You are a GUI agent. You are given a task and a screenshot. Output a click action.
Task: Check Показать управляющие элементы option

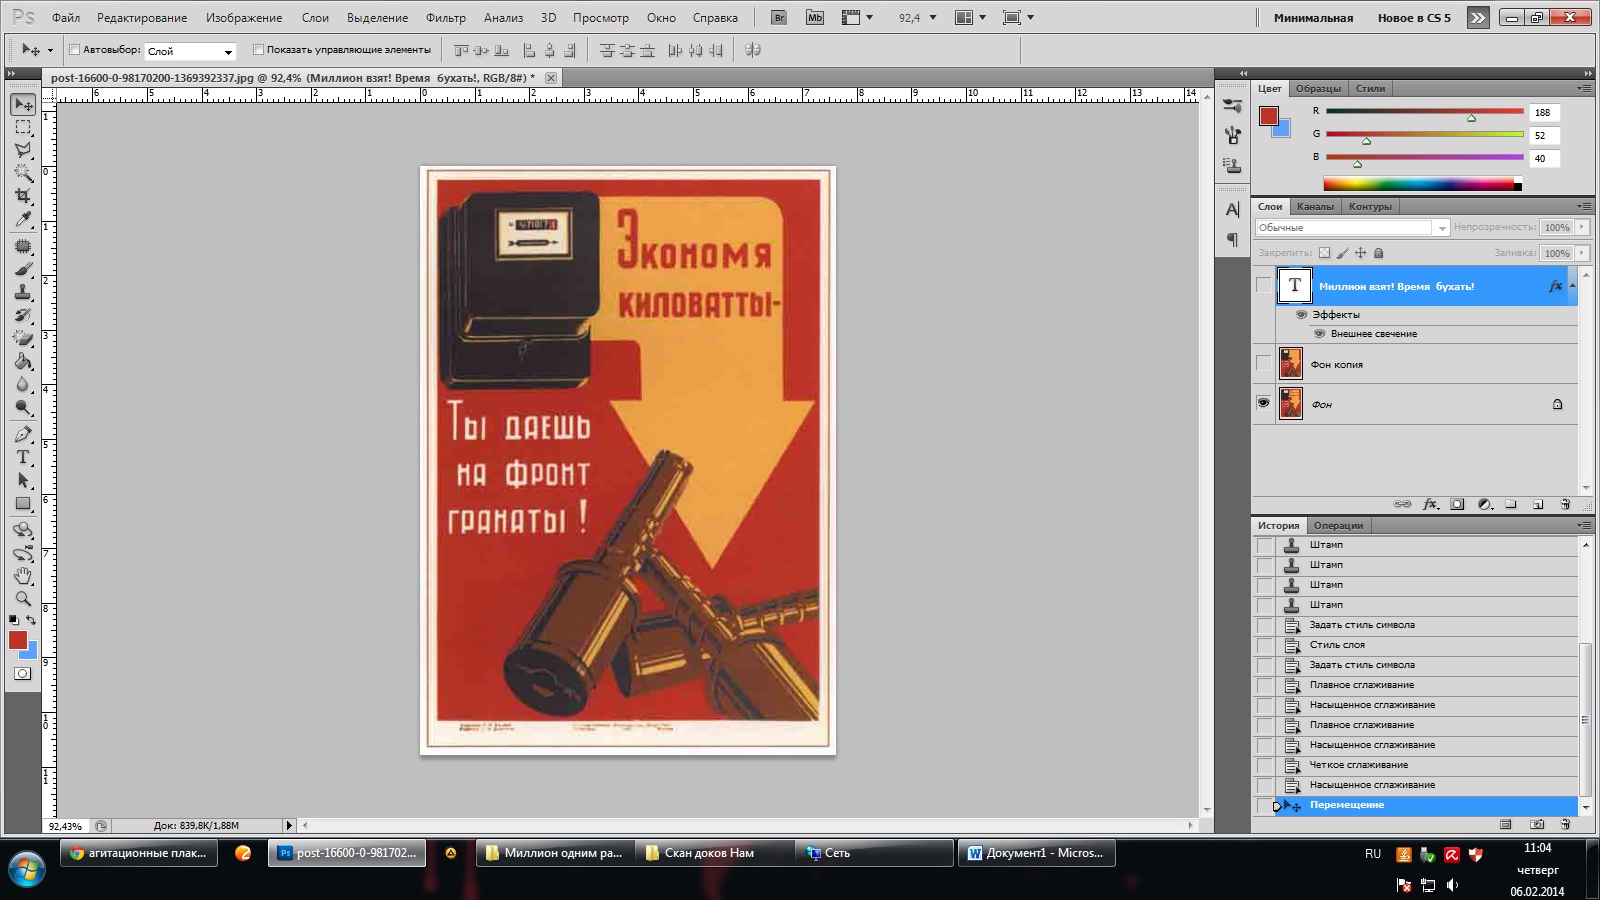pos(258,50)
